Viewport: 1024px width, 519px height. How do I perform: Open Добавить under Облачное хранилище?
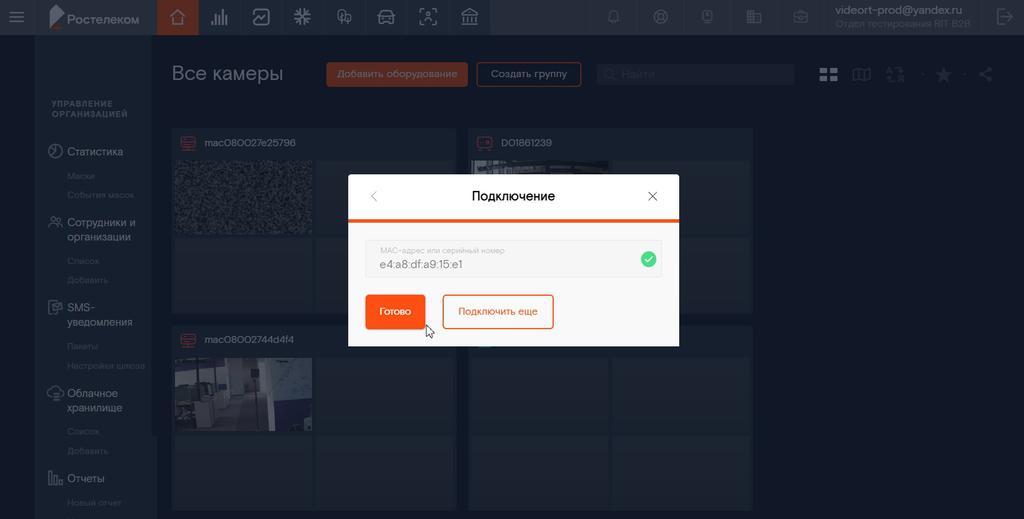[x=88, y=451]
